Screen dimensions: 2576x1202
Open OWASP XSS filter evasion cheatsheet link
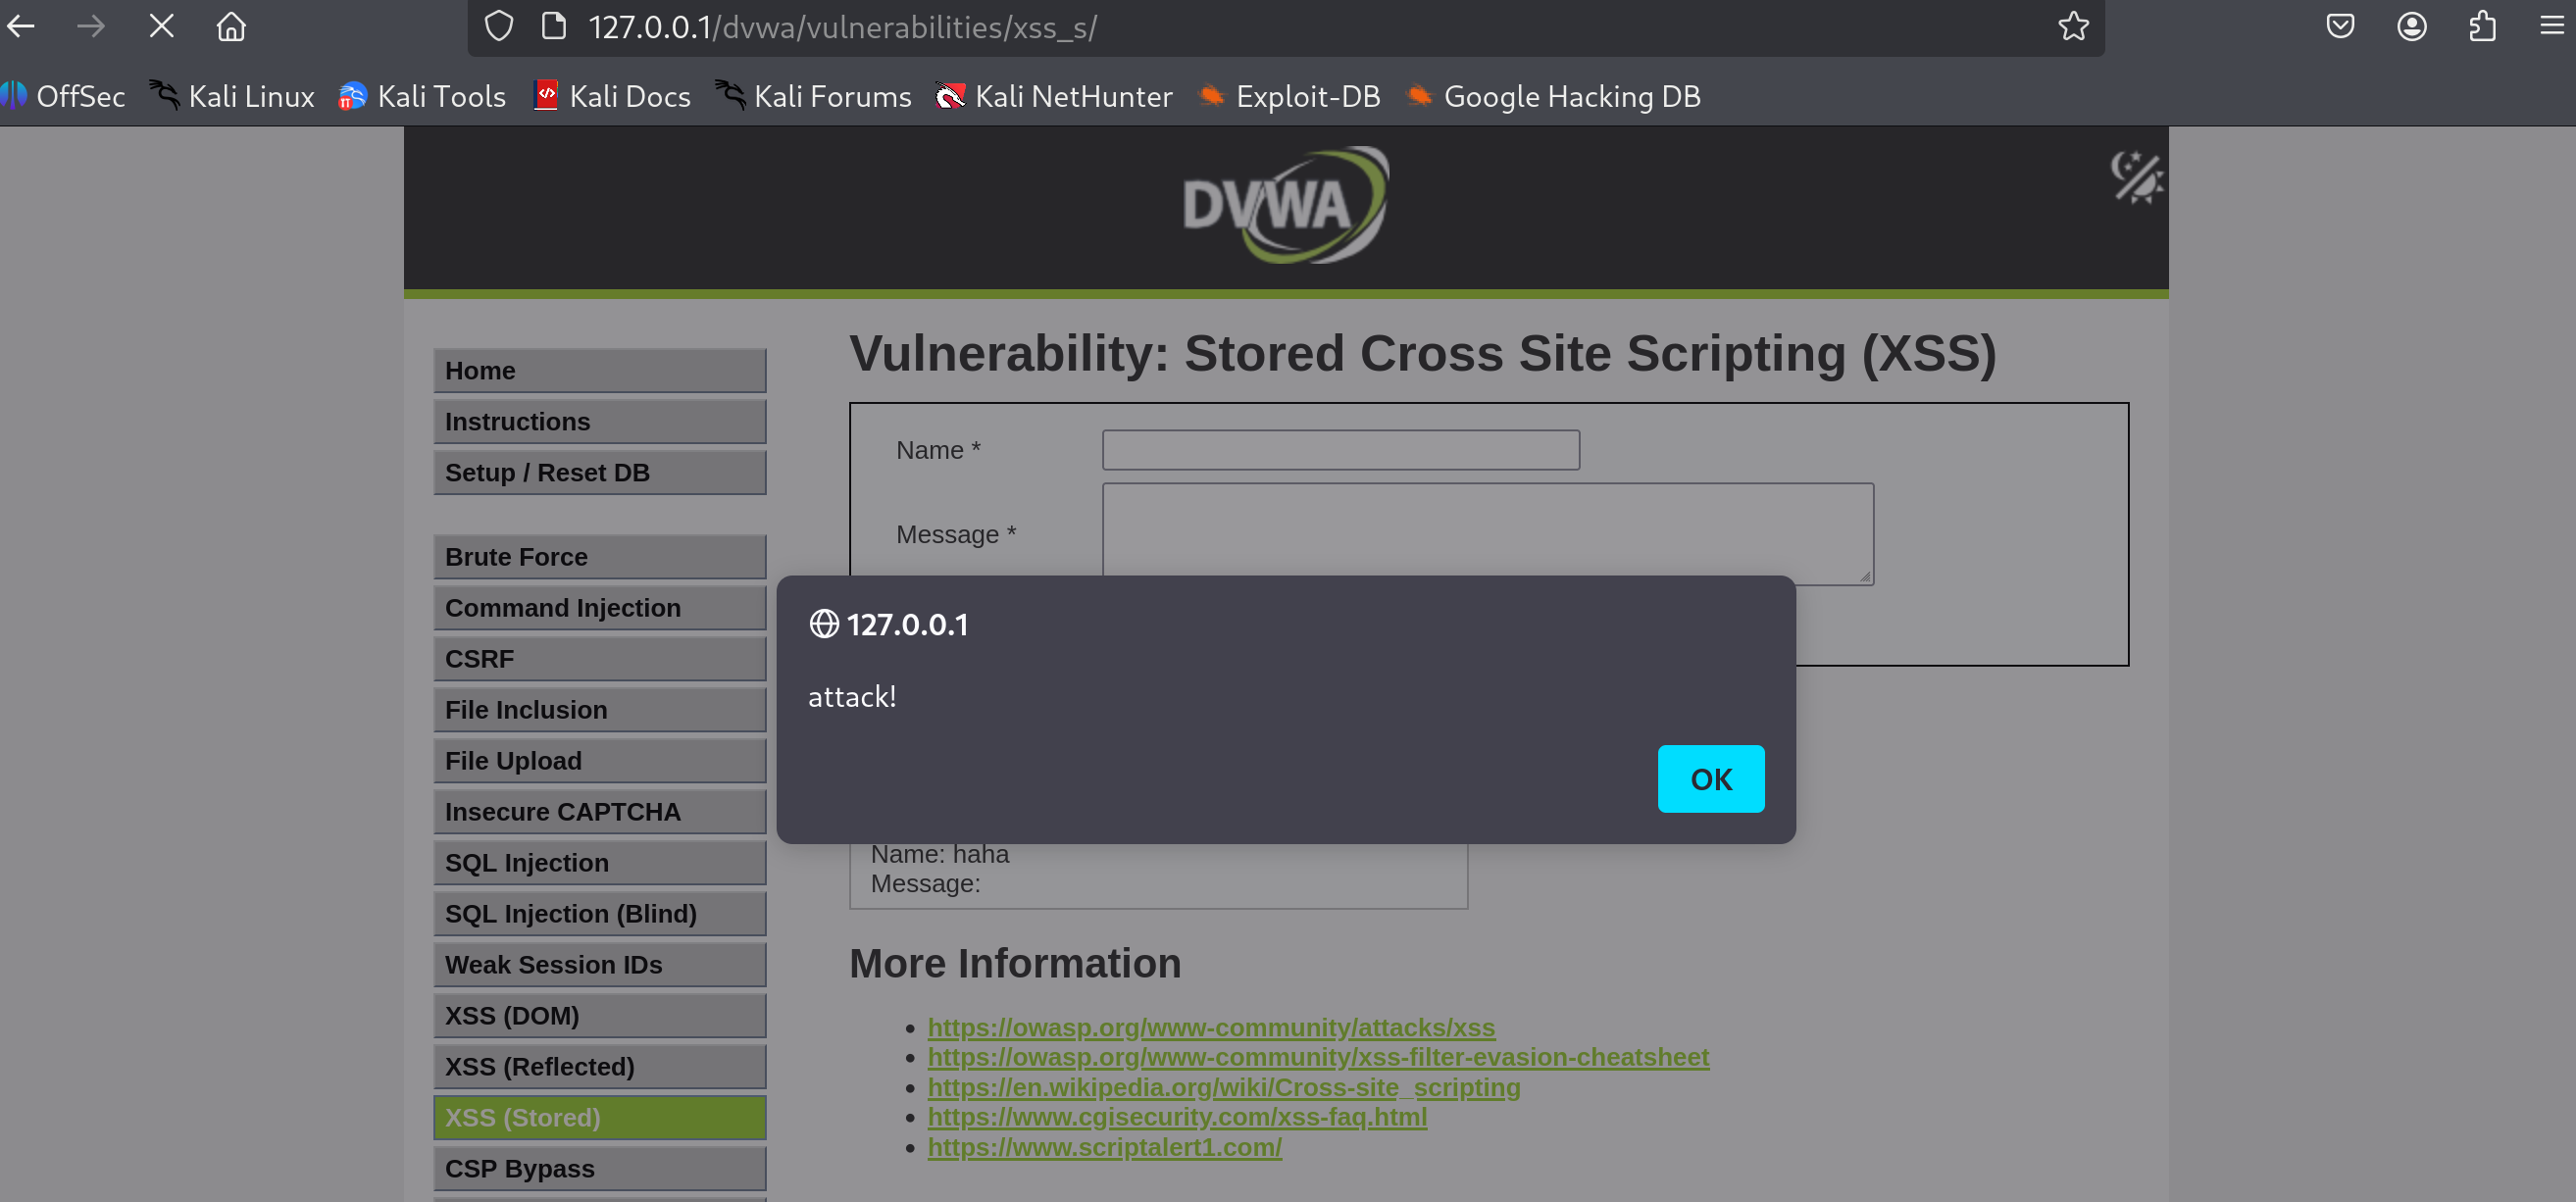[x=1317, y=1056]
